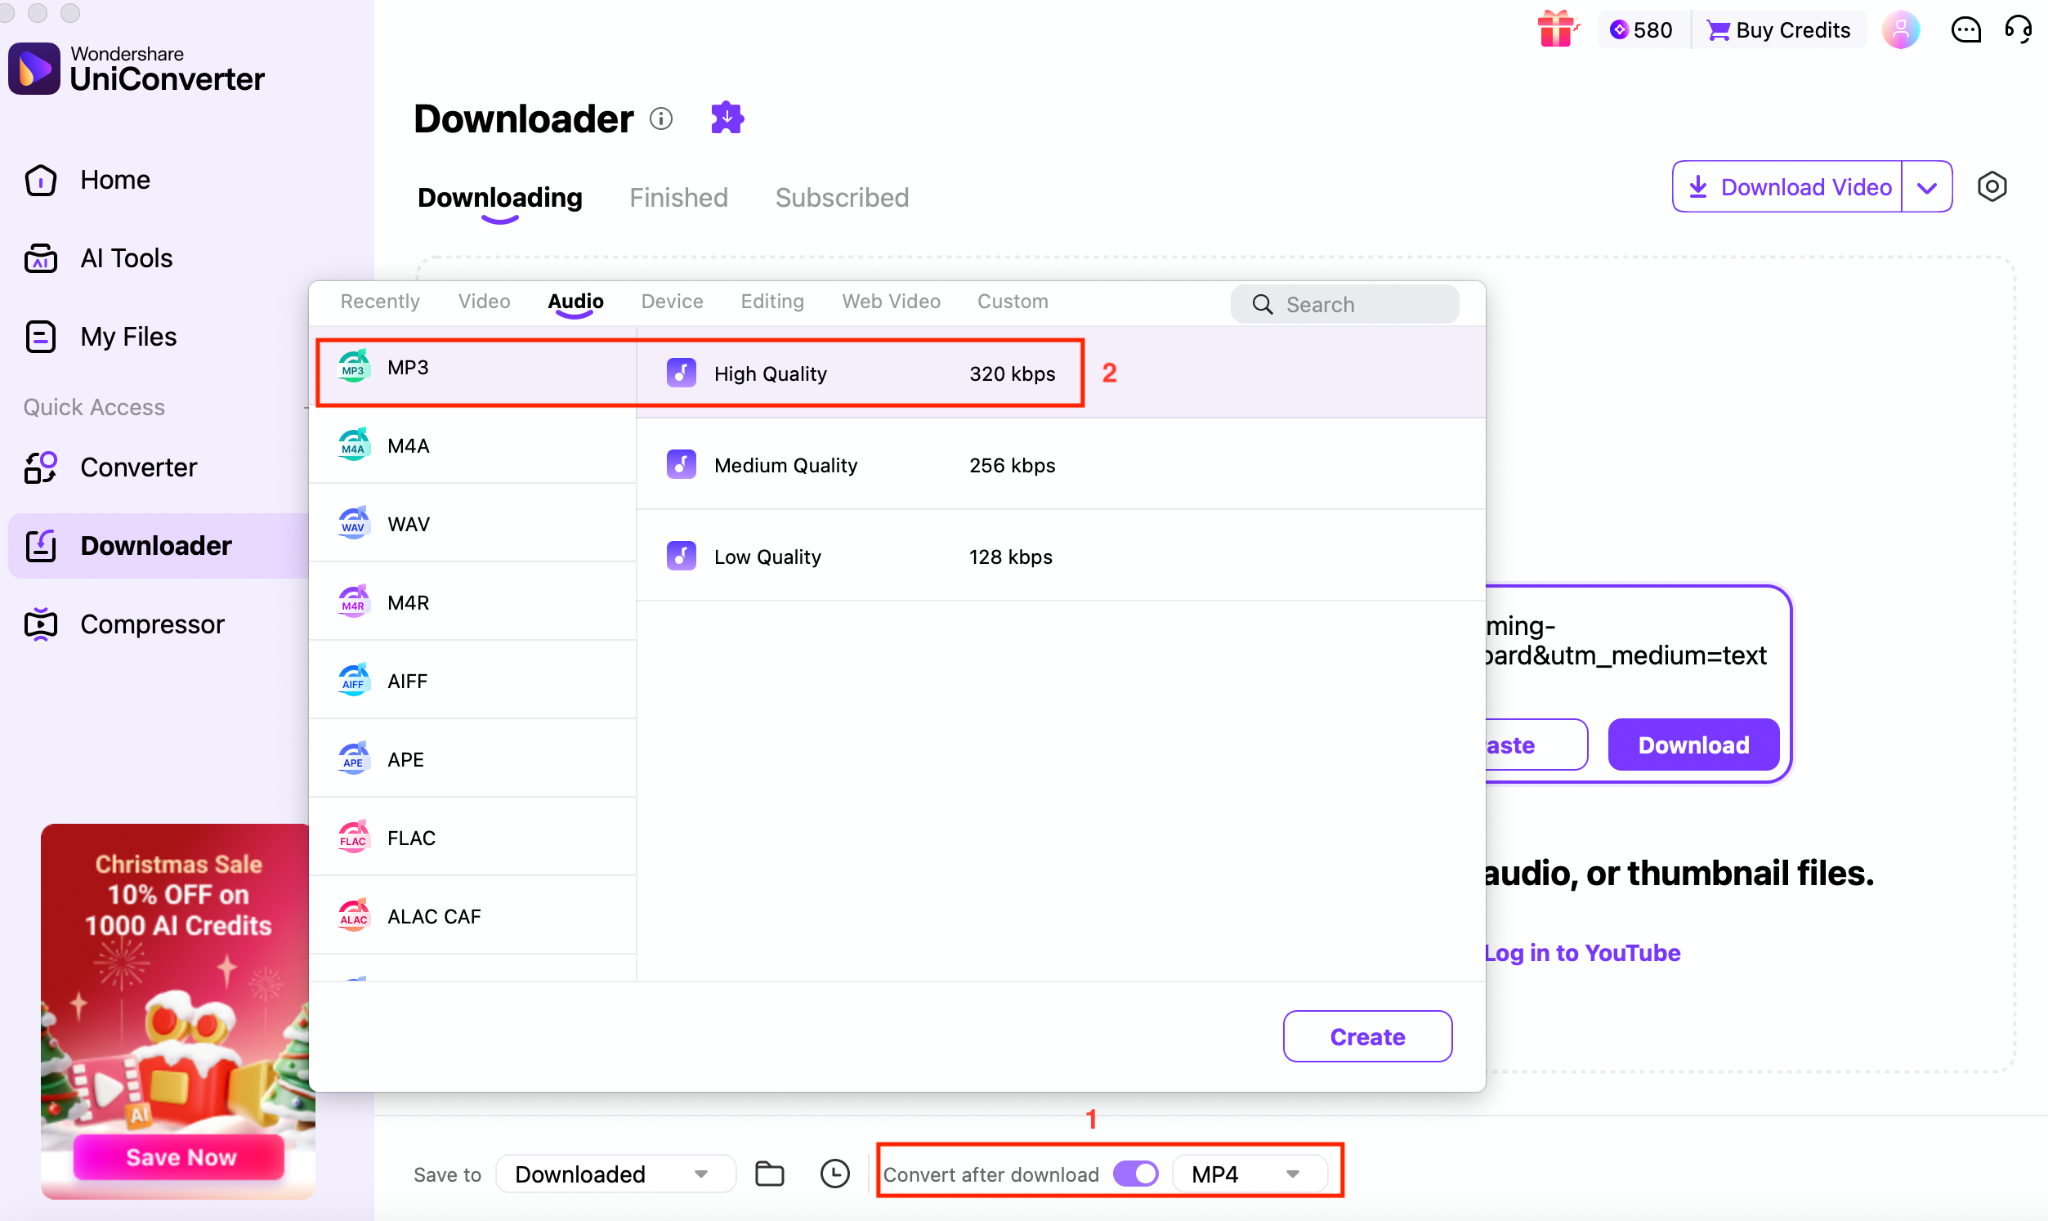Switch to the Converter tool
The width and height of the screenshot is (2048, 1221).
[138, 467]
